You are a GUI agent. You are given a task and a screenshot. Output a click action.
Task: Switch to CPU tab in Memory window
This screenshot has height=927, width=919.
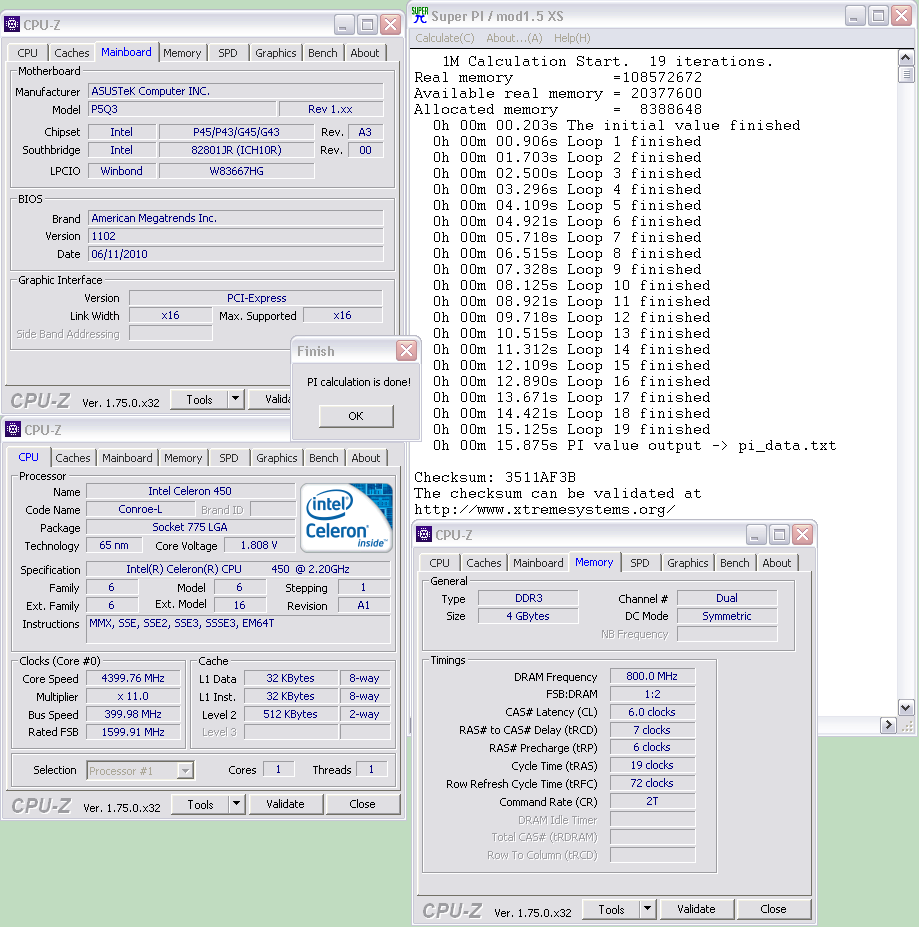tap(439, 563)
